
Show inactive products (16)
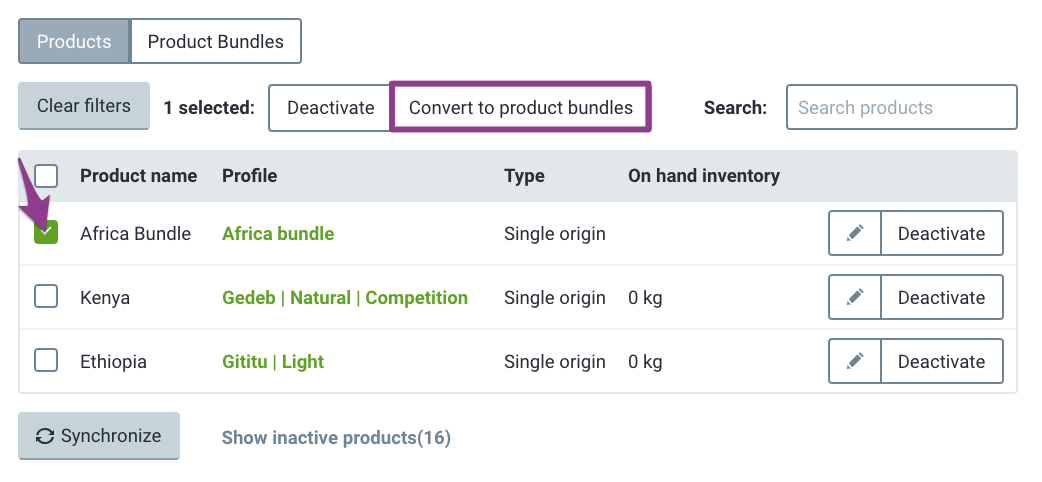(336, 437)
